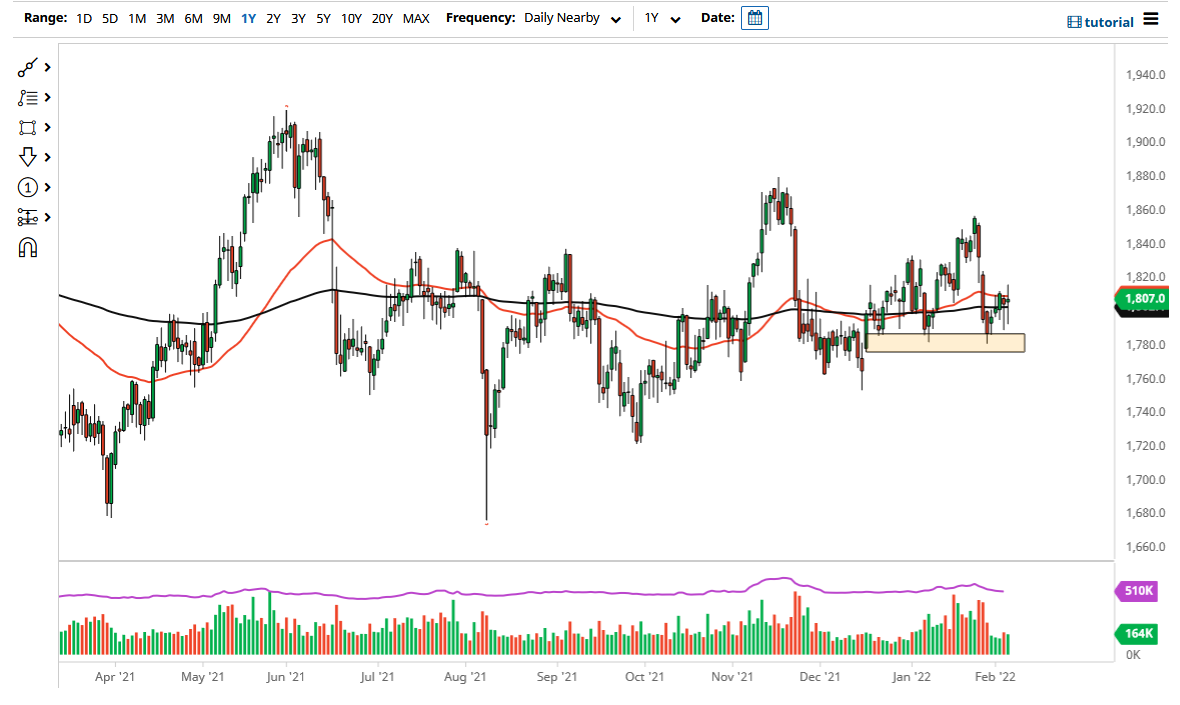The height and width of the screenshot is (705, 1180).
Task: Click the 1,660.0 price axis label
Action: point(1145,547)
